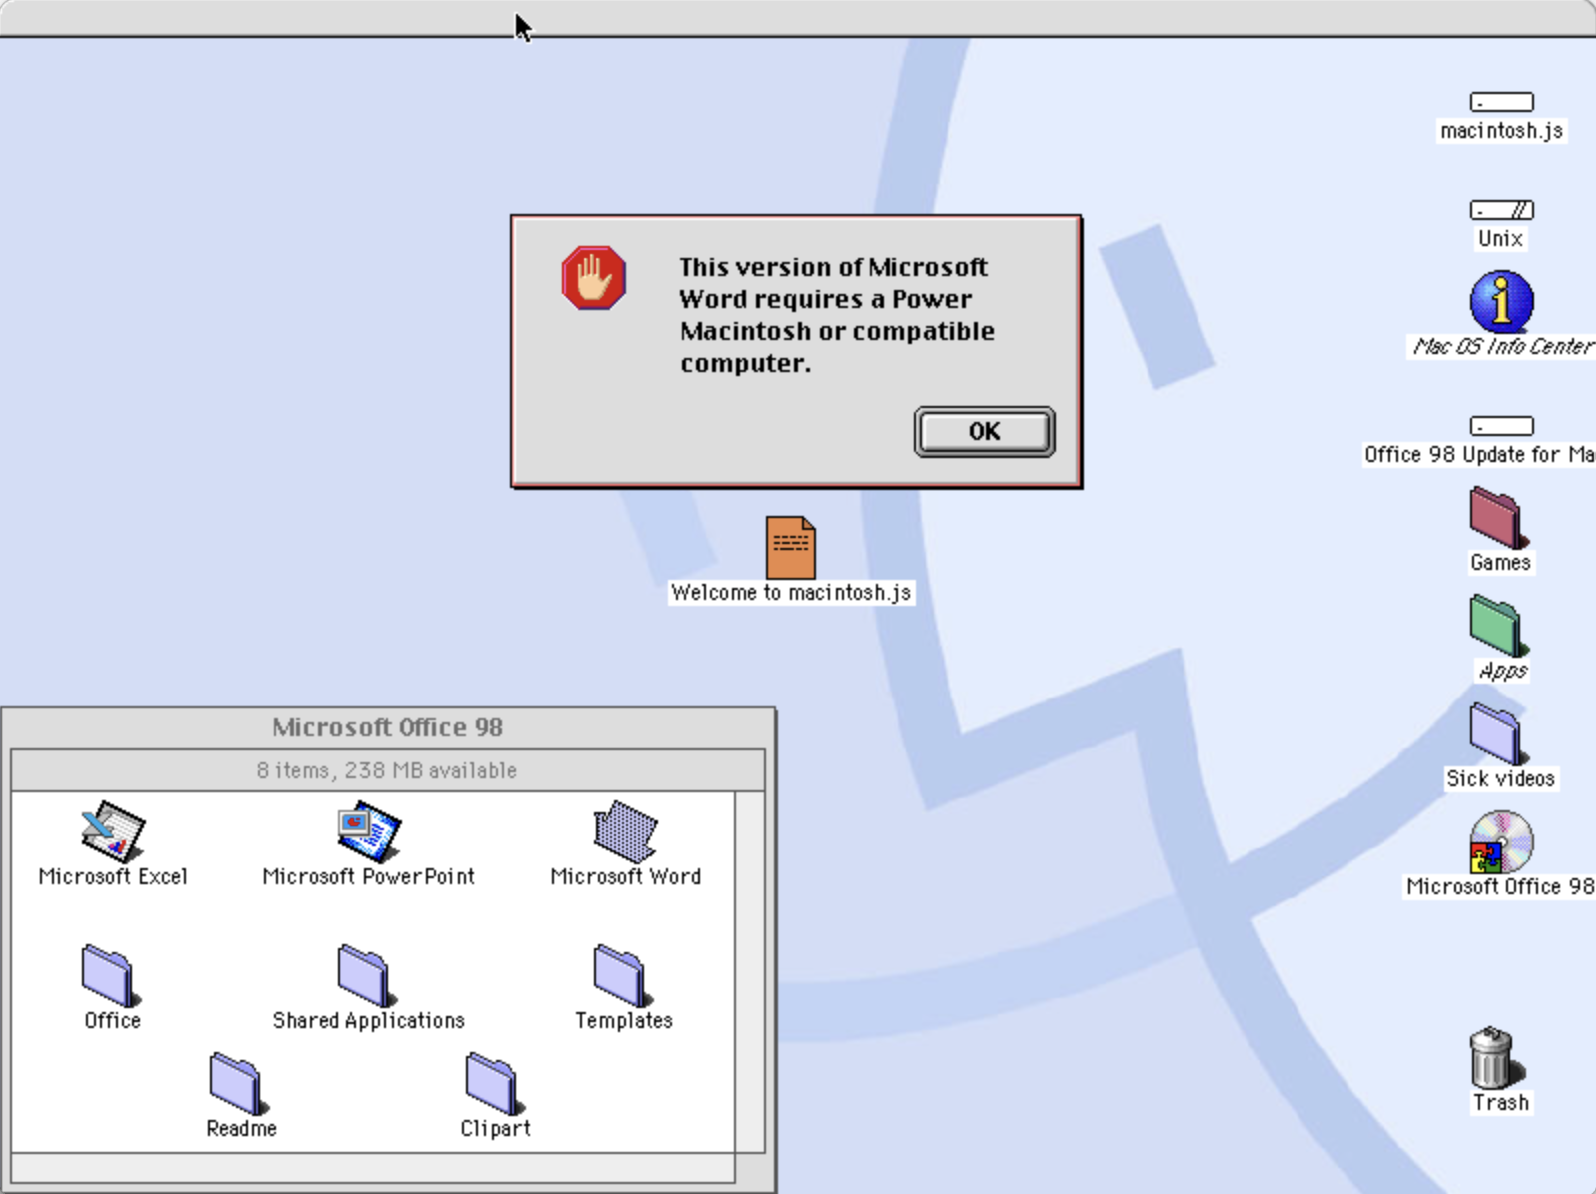Image resolution: width=1596 pixels, height=1194 pixels.
Task: Click the horizontal scrollbar of Office 98 window
Action: (373, 1167)
